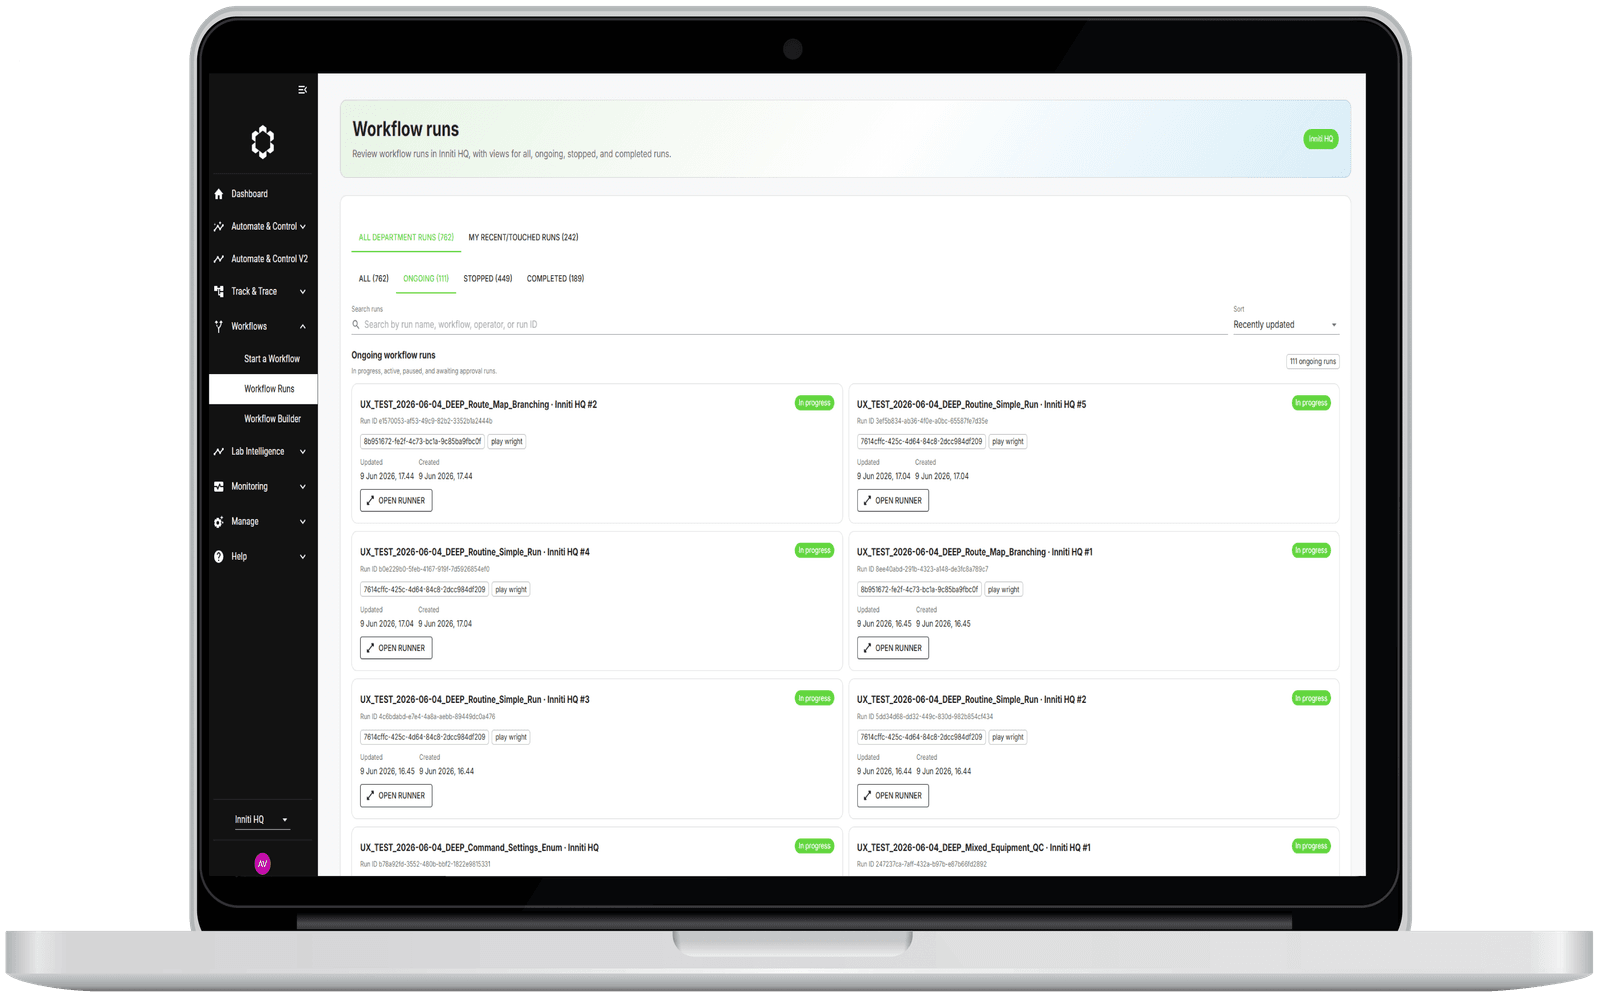This screenshot has width=1600, height=998.
Task: Open runner for Routine_Simple_Run Inniti HQ #2
Action: click(893, 796)
